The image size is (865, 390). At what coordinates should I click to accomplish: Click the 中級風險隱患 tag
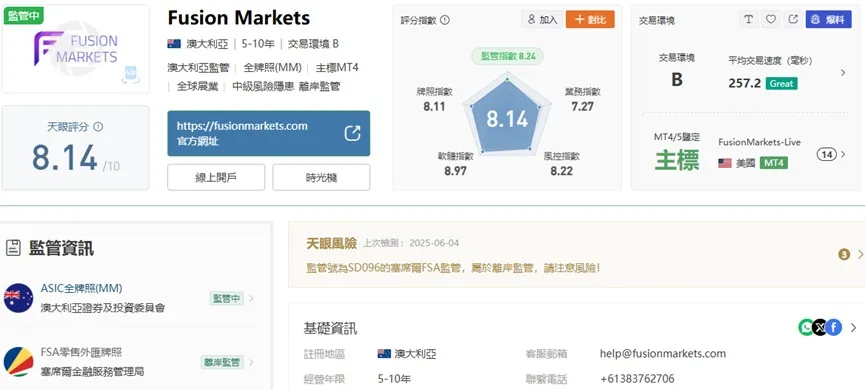tap(264, 87)
